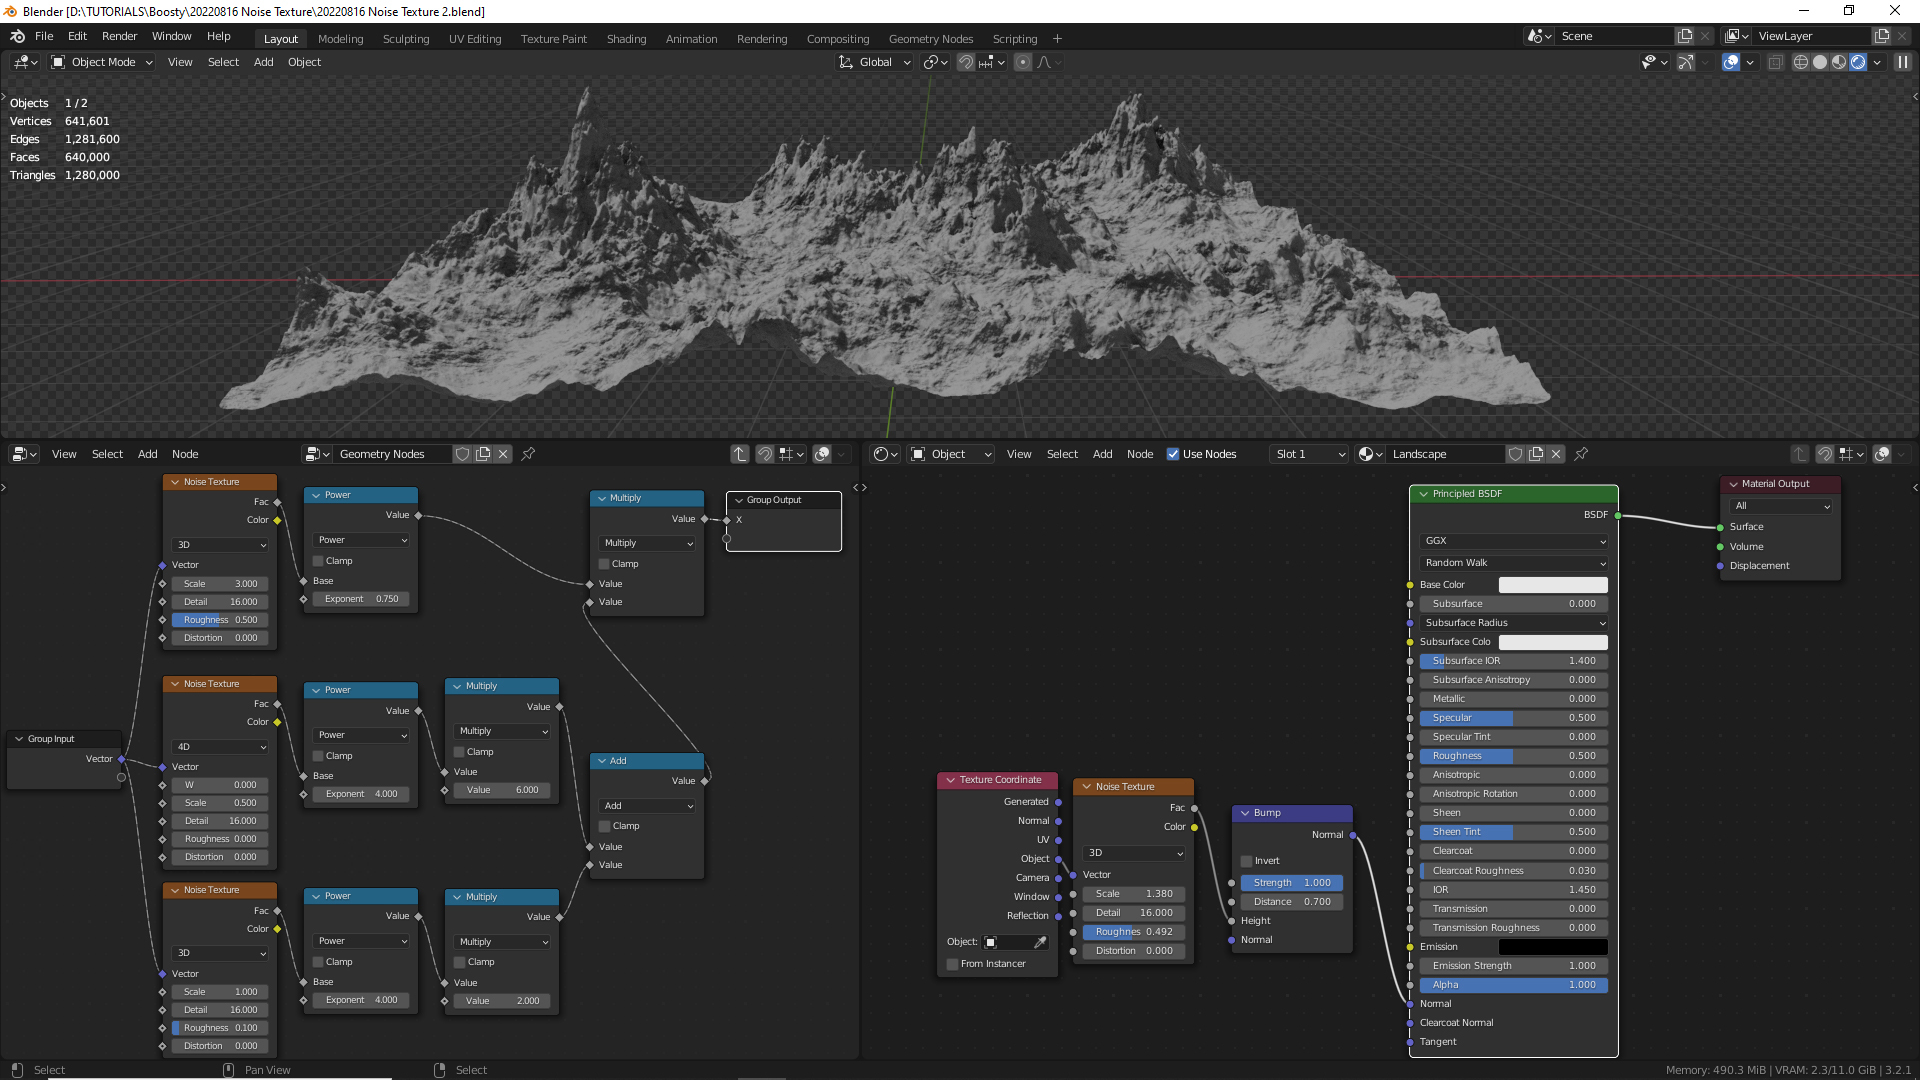The height and width of the screenshot is (1080, 1920).
Task: Click Node menu in shader editor
Action: [1139, 454]
